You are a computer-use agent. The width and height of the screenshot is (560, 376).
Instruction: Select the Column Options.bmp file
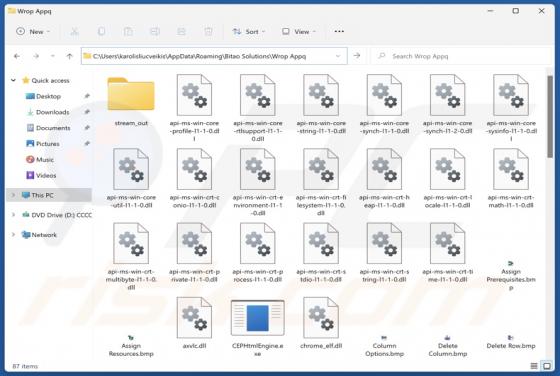[x=384, y=346]
